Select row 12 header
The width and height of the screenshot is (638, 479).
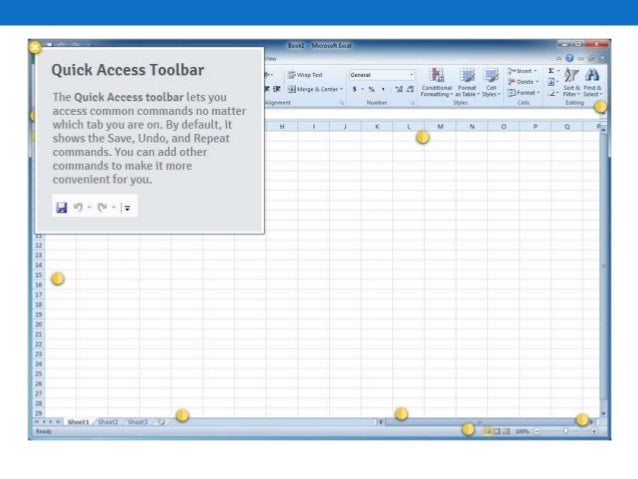(x=39, y=245)
